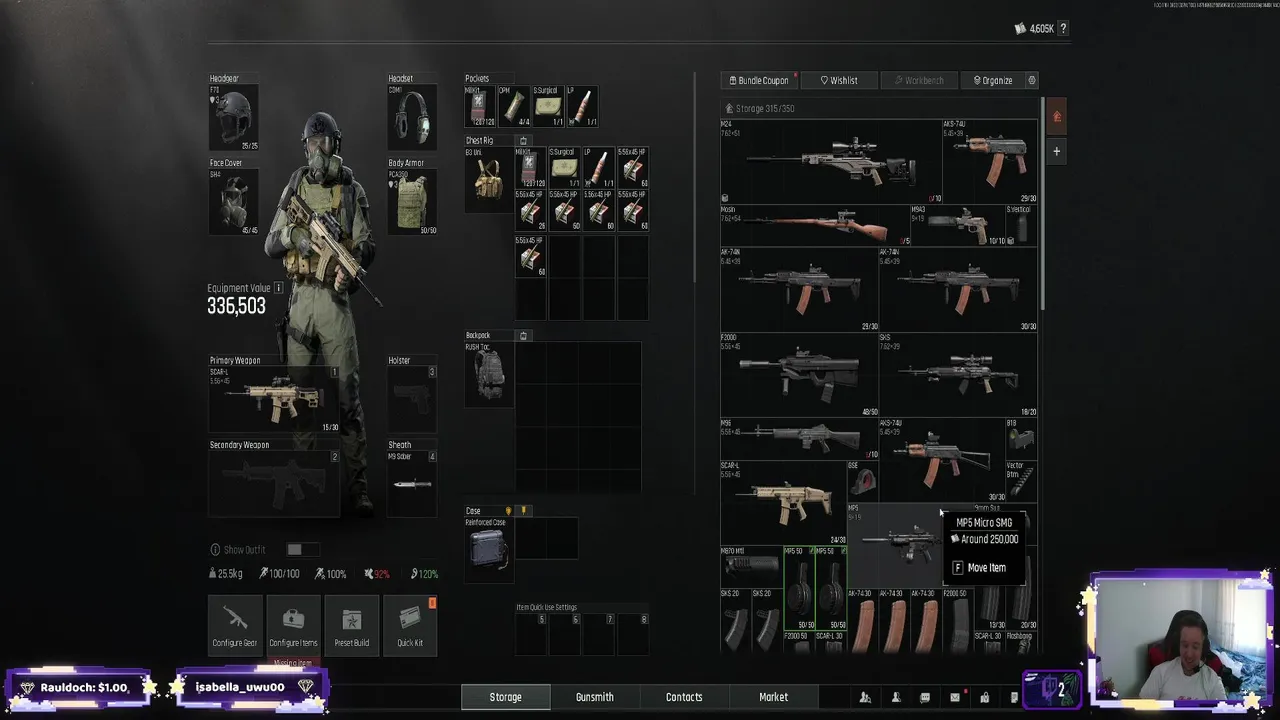Select the empty Holster slot
The image size is (1280, 720).
[x=412, y=400]
